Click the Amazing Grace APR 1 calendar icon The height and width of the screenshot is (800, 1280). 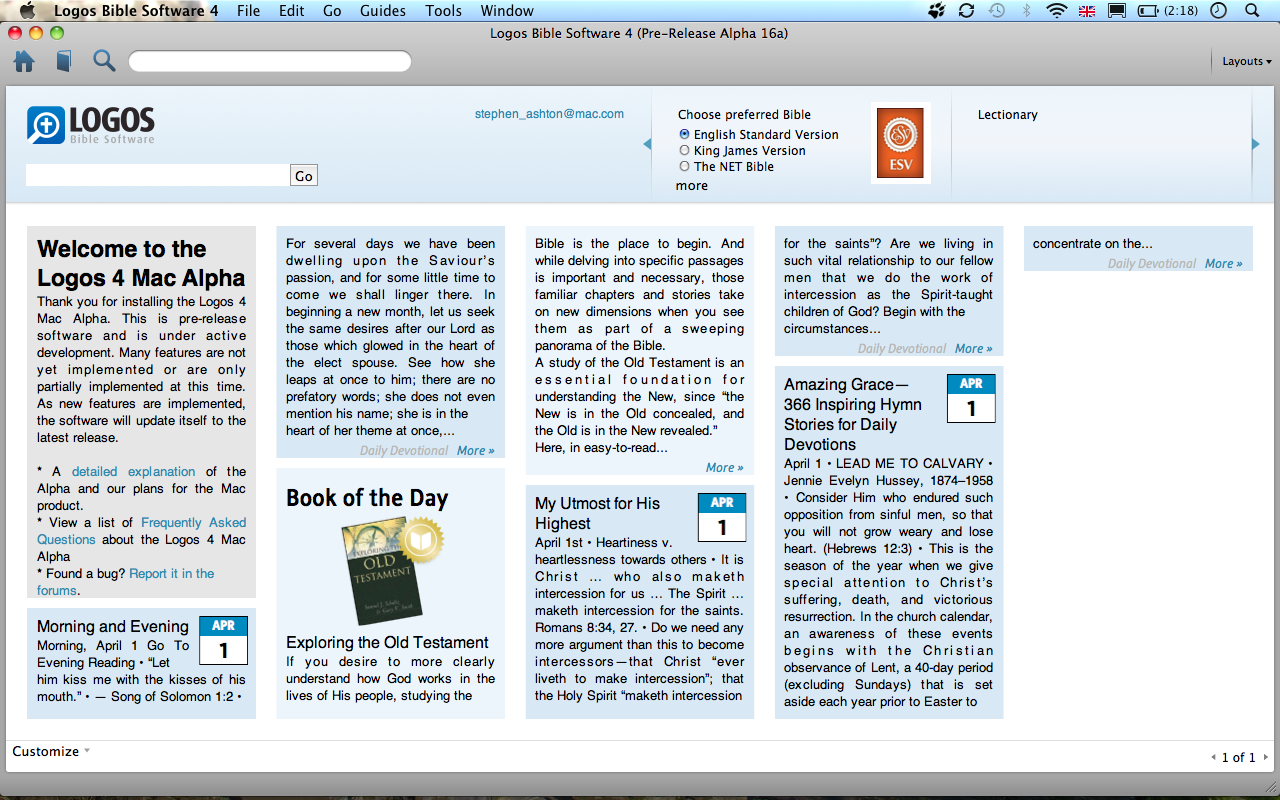[x=971, y=399]
